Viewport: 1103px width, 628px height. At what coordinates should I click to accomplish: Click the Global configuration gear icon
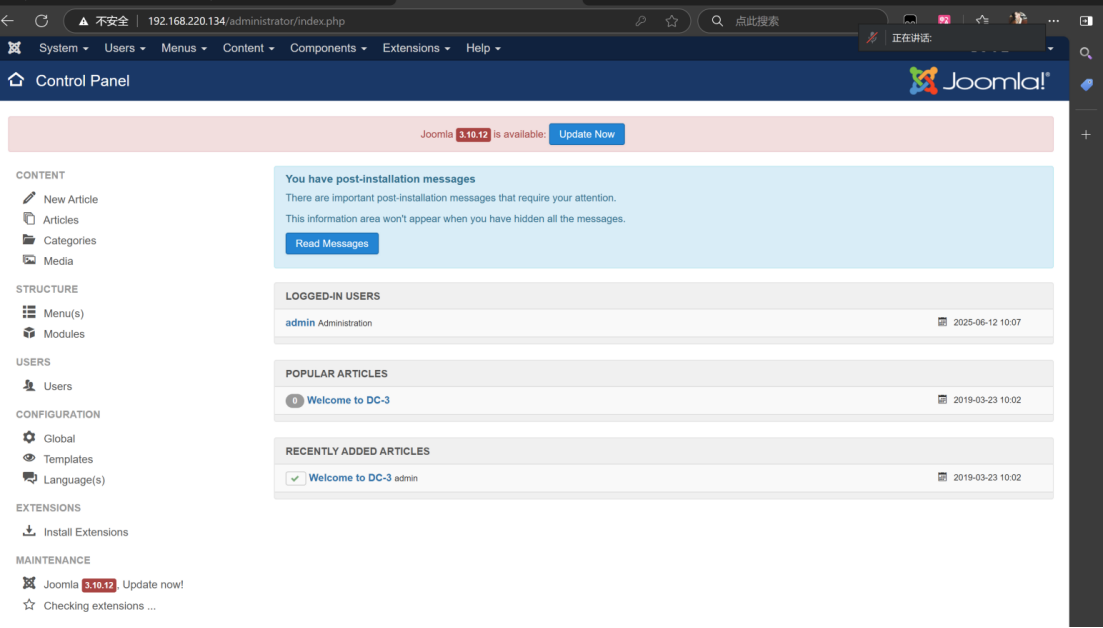click(x=29, y=437)
